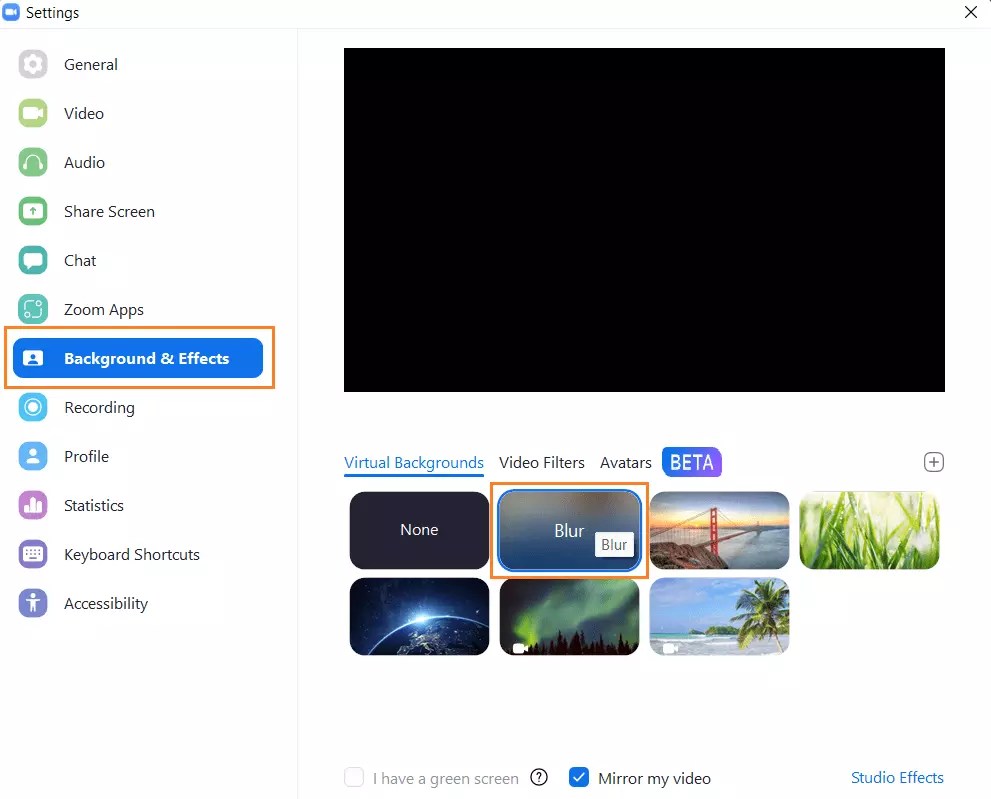The width and height of the screenshot is (991, 799).
Task: Open the Avatars tab
Action: pyautogui.click(x=625, y=463)
